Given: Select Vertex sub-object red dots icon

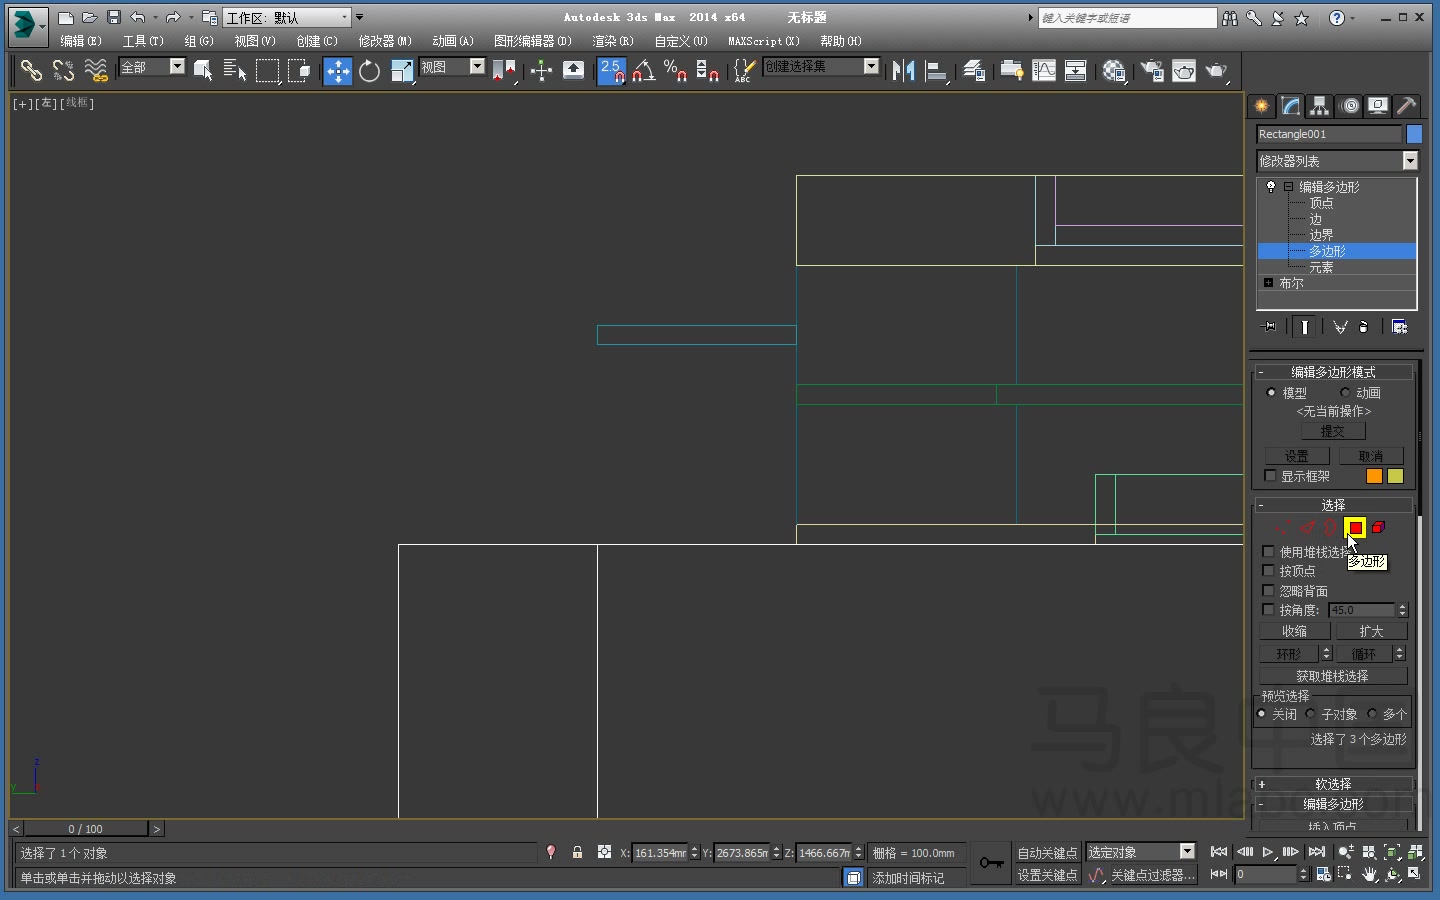Looking at the screenshot, I should pyautogui.click(x=1283, y=527).
